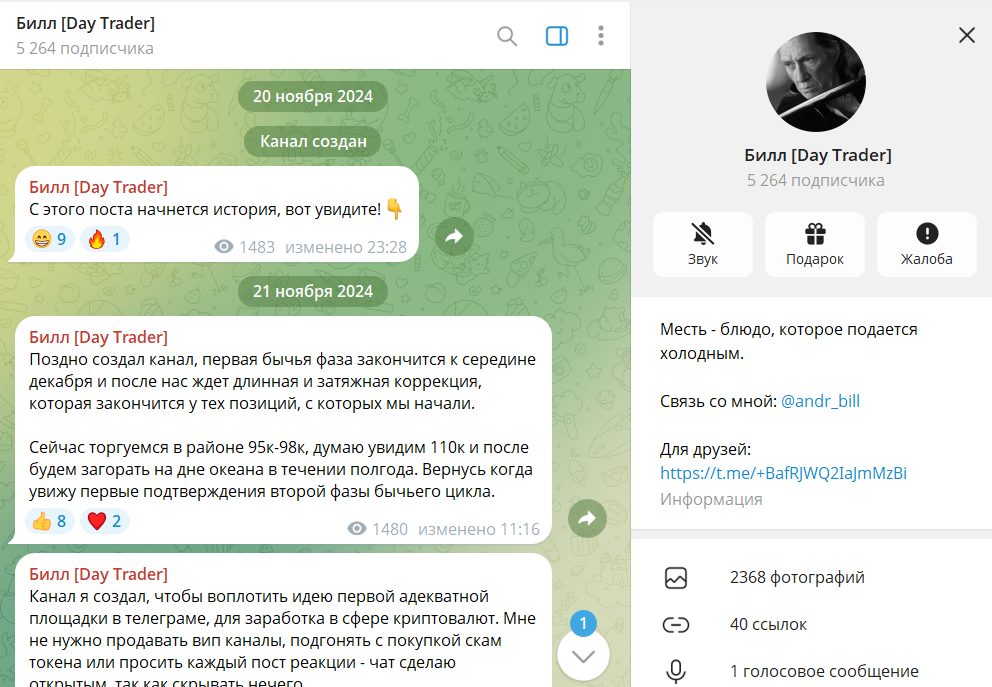This screenshot has width=992, height=687.
Task: Open the @andr_bill contact link
Action: (821, 401)
